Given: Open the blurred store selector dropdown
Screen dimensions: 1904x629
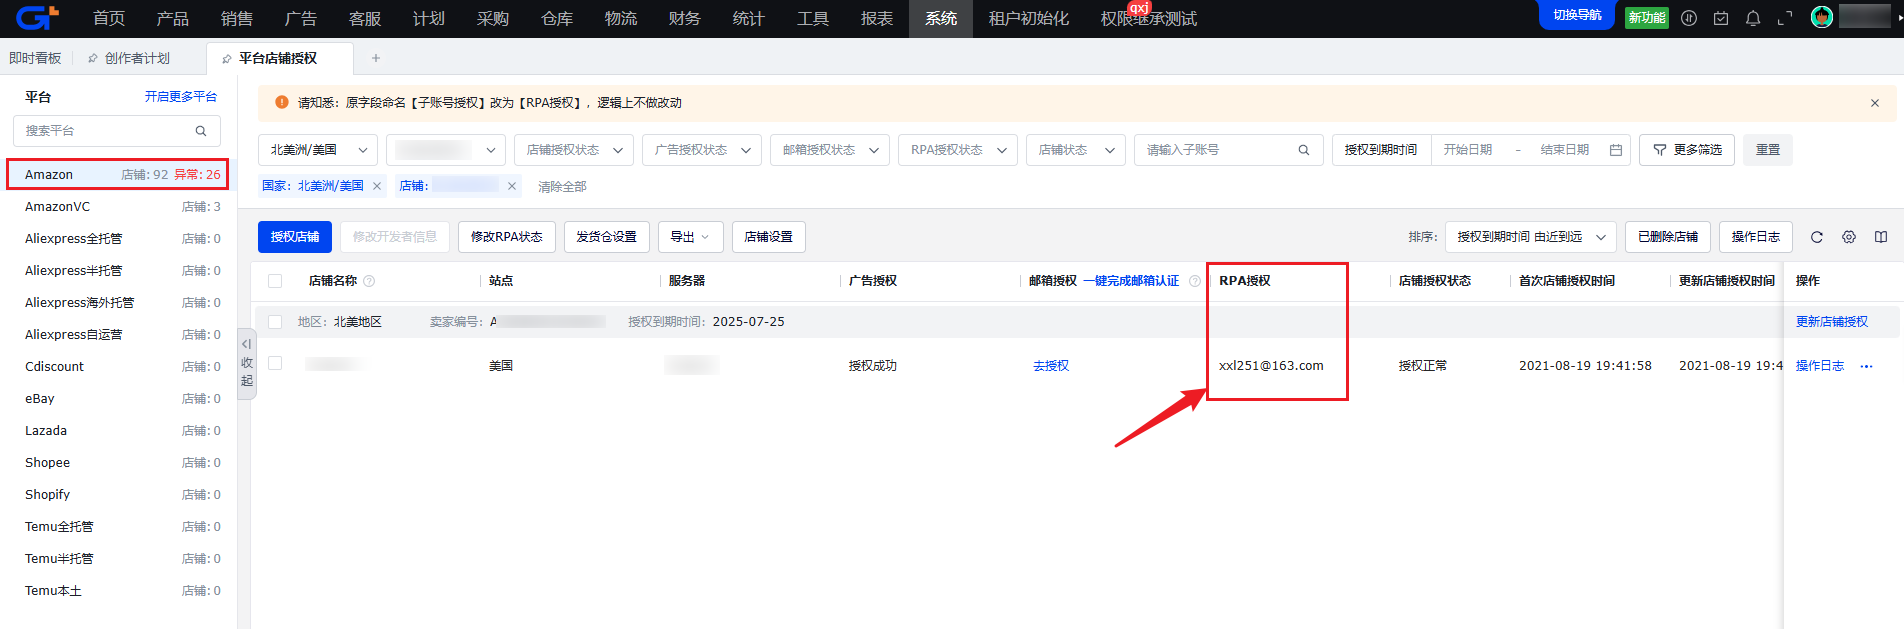Looking at the screenshot, I should coord(446,150).
